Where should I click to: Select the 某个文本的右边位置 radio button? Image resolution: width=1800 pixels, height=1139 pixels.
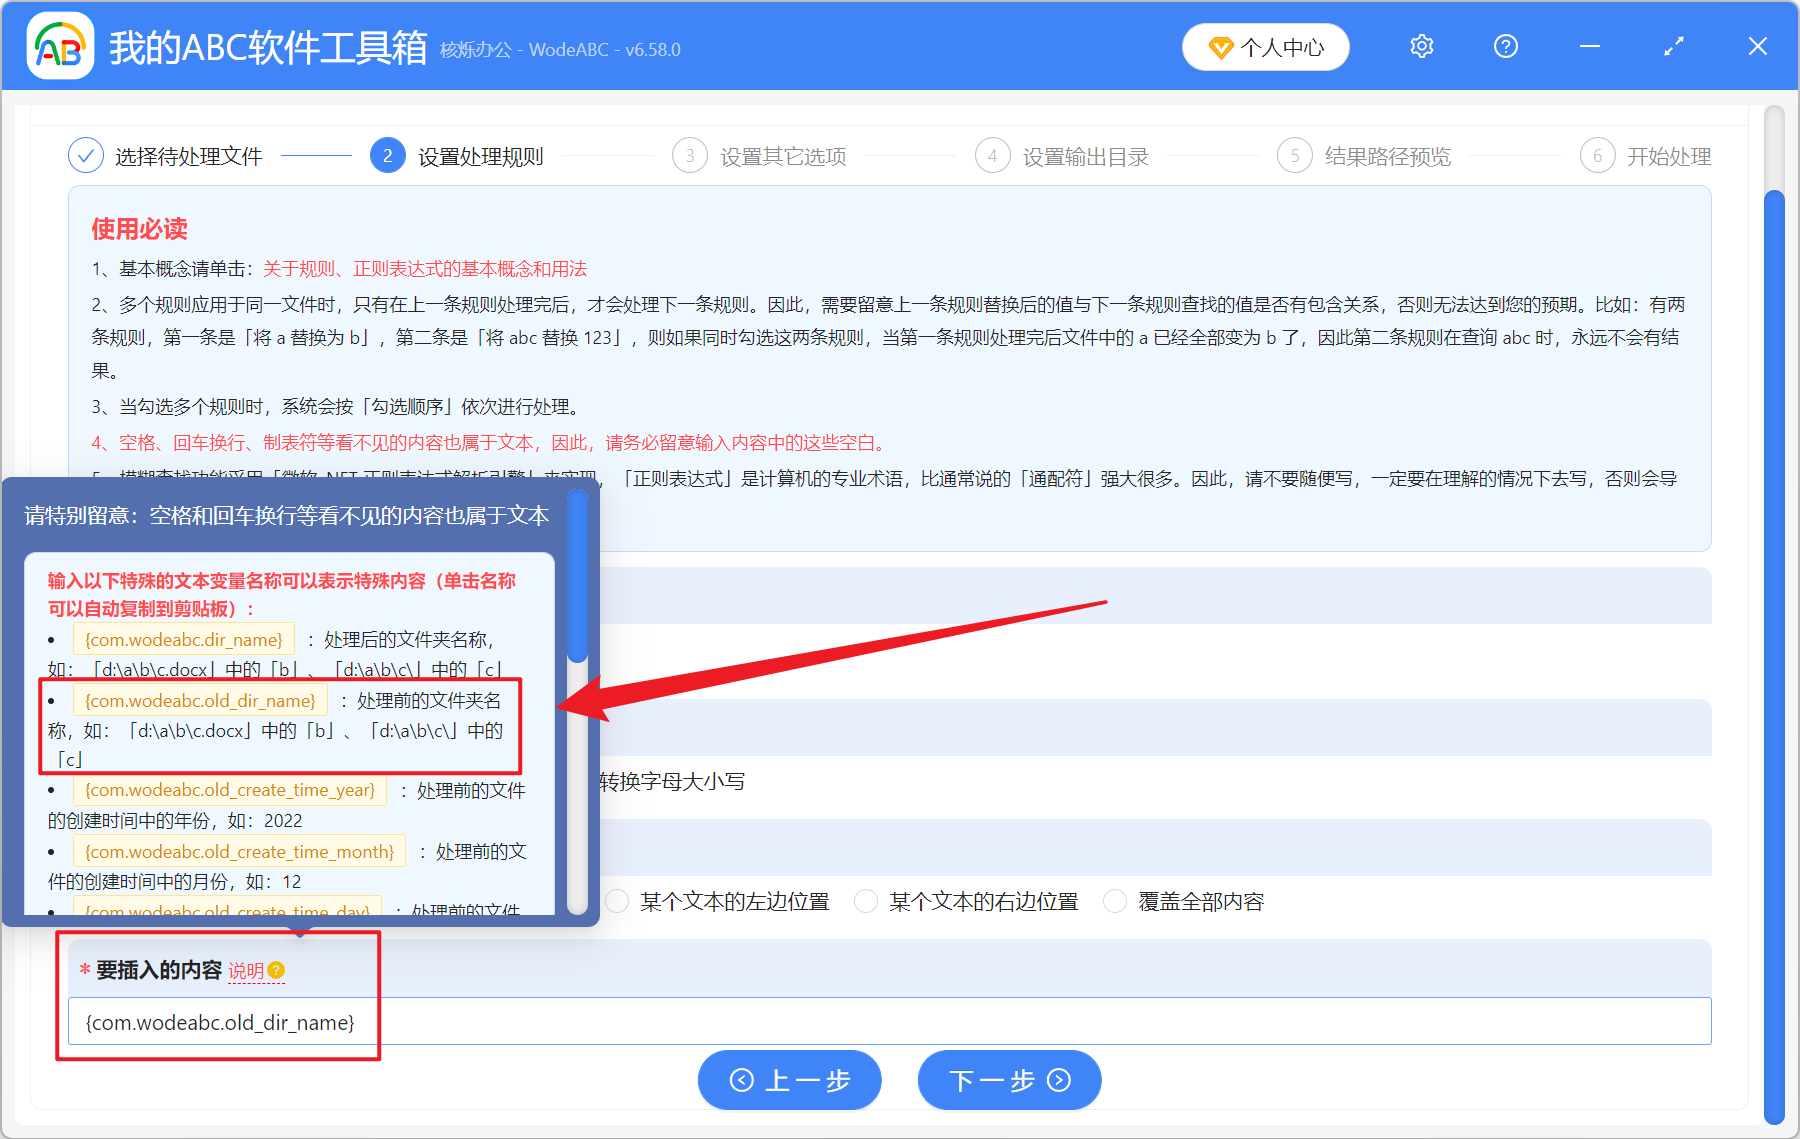coord(866,901)
